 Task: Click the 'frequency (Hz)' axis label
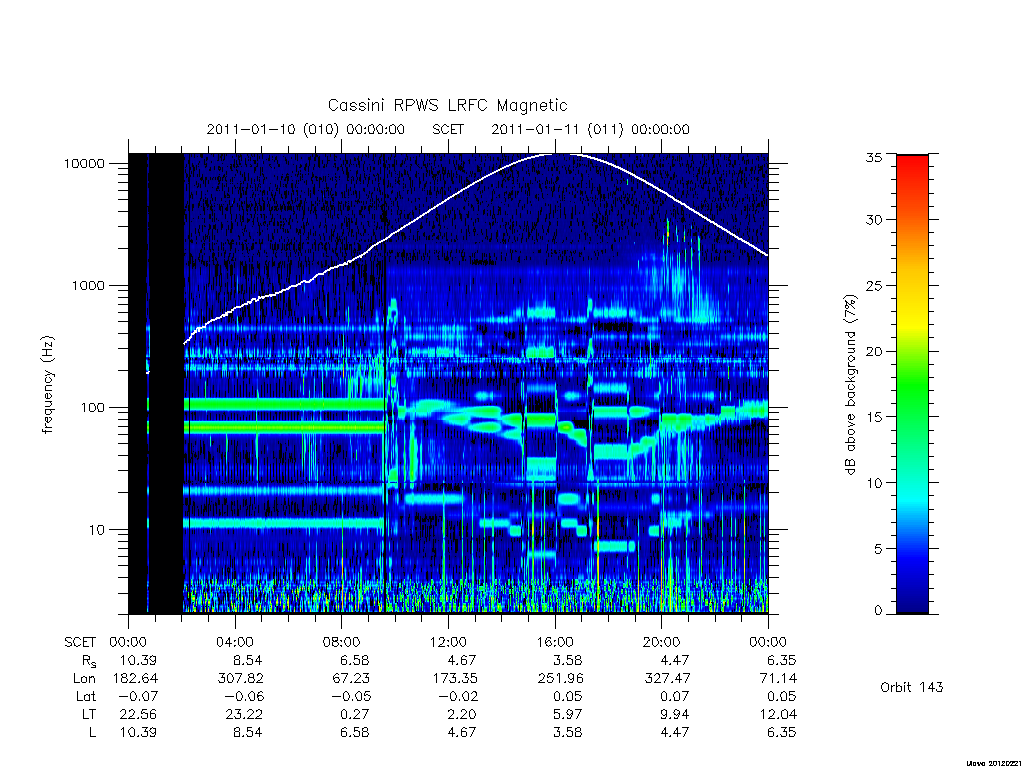(47, 385)
